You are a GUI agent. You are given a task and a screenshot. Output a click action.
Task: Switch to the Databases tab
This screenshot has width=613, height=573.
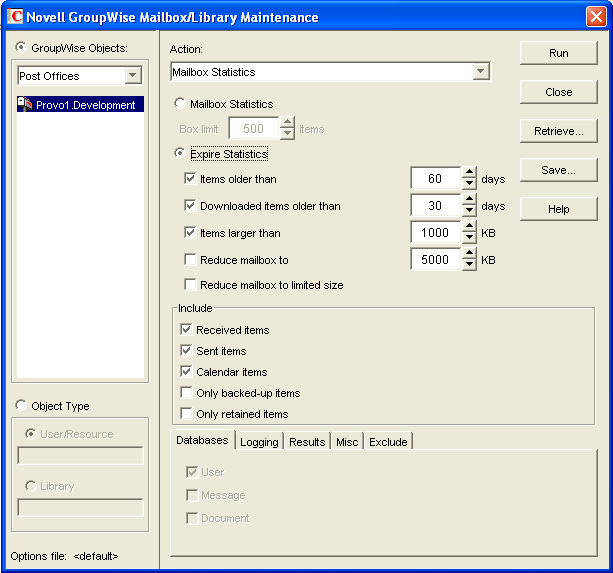203,440
